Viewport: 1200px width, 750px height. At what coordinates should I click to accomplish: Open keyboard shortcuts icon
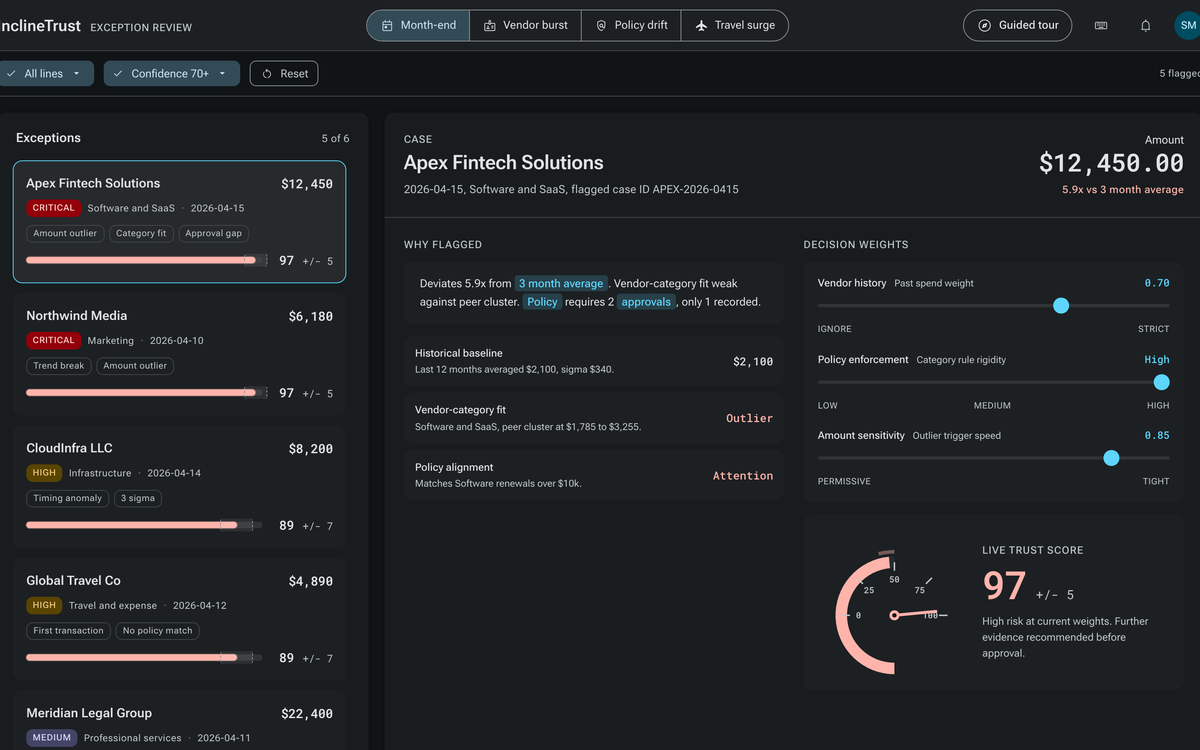click(x=1101, y=26)
